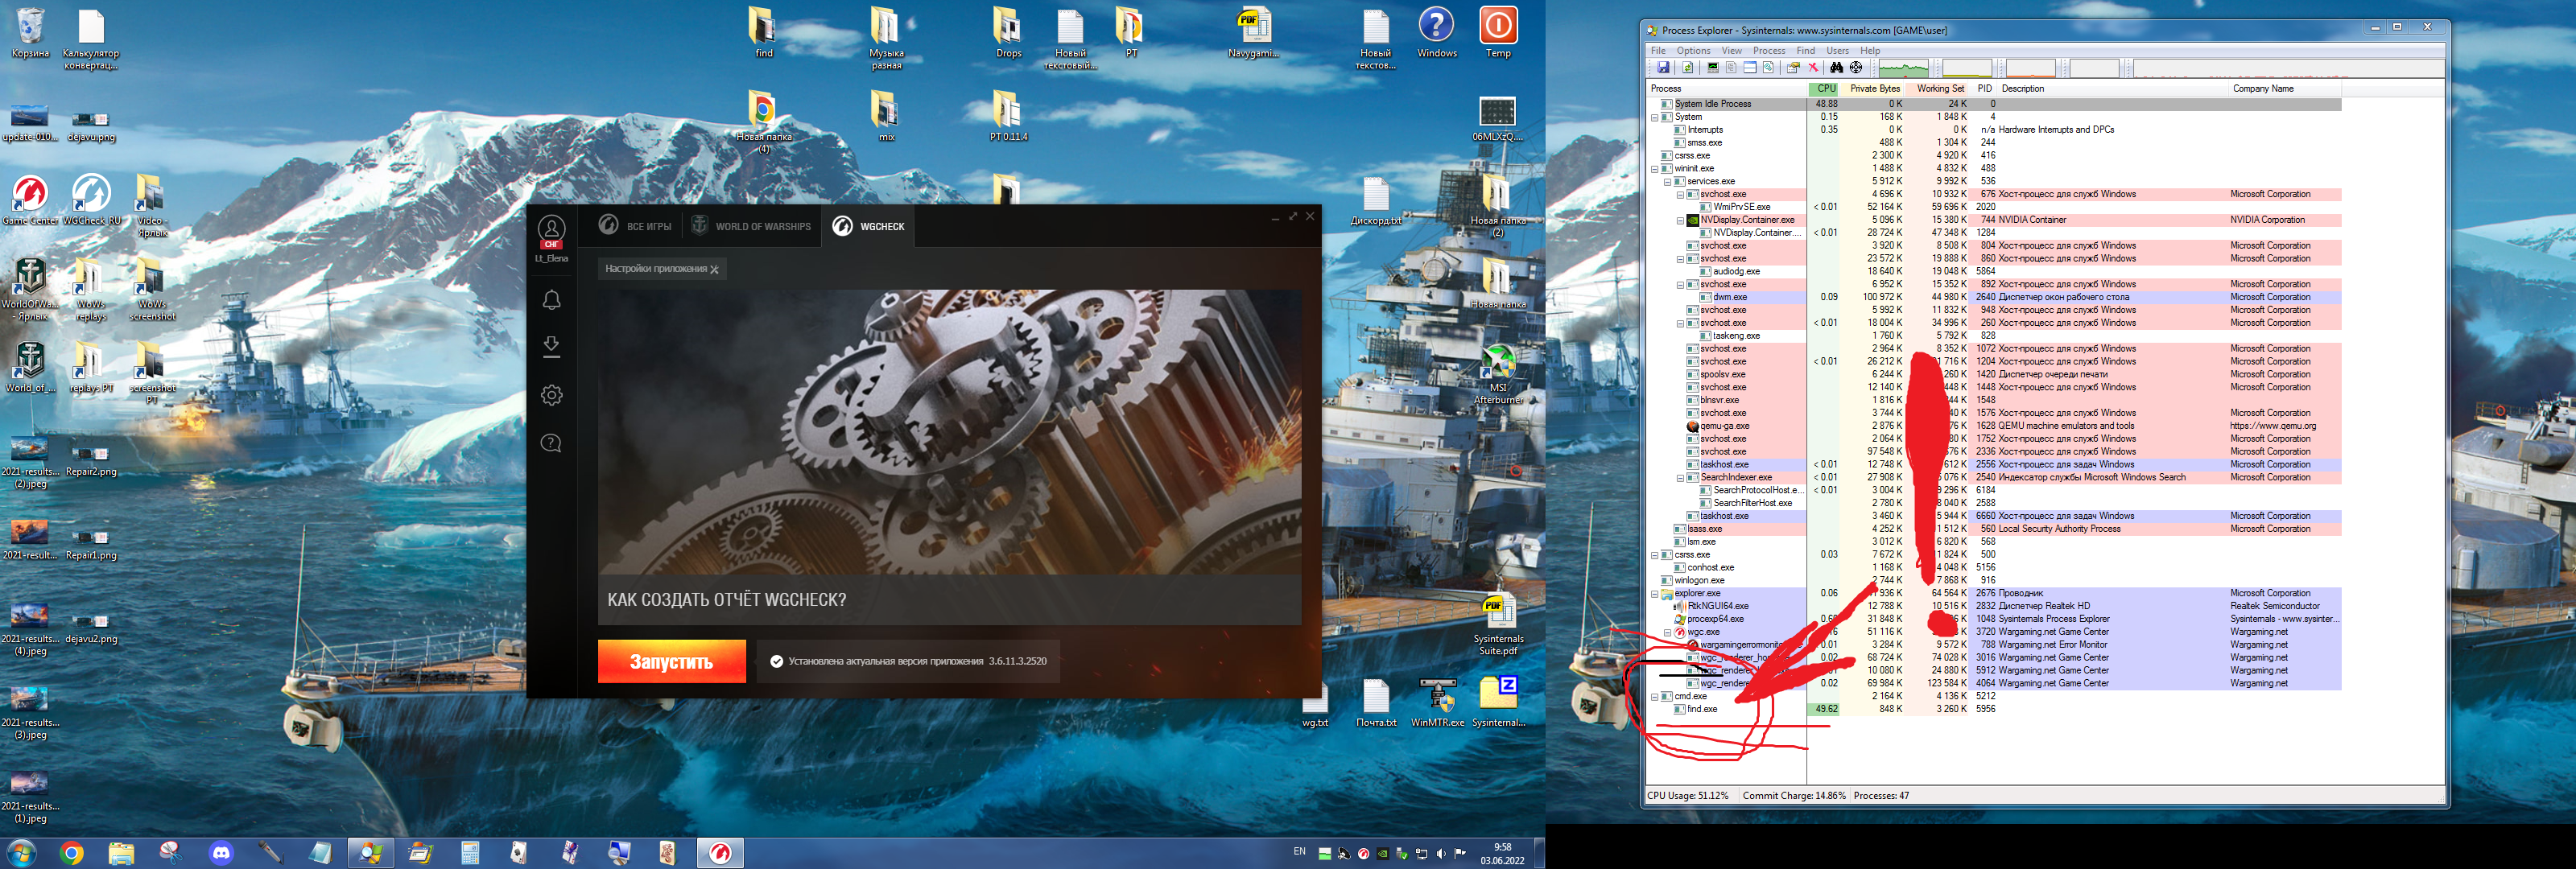
Task: Collapse the services.exe tree node
Action: (x=1667, y=182)
